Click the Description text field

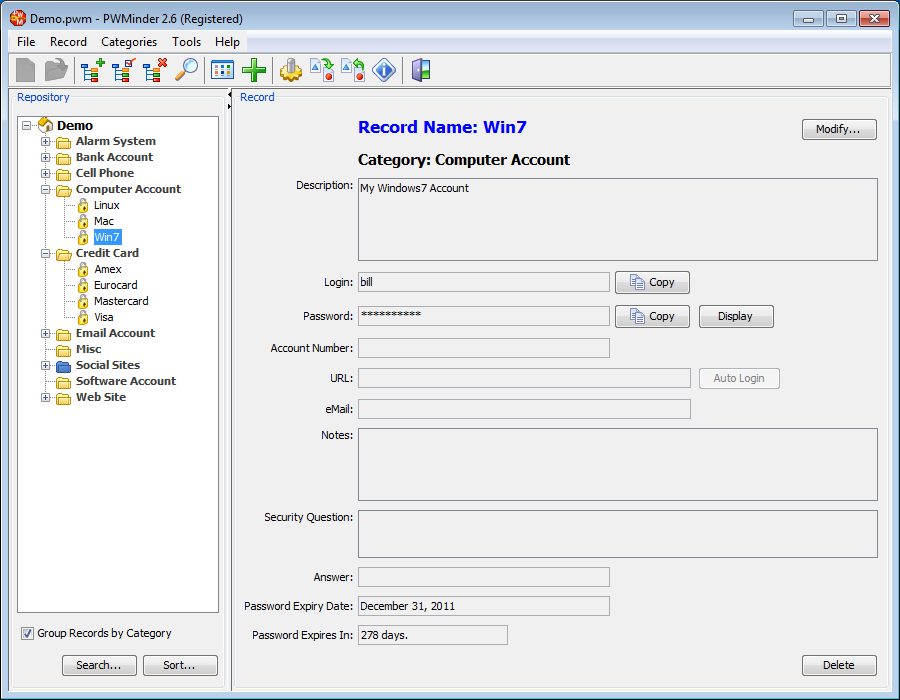(617, 219)
